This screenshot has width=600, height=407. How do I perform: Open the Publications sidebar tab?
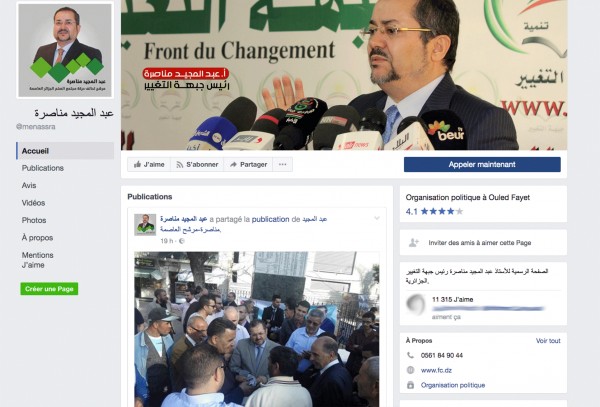pos(42,168)
